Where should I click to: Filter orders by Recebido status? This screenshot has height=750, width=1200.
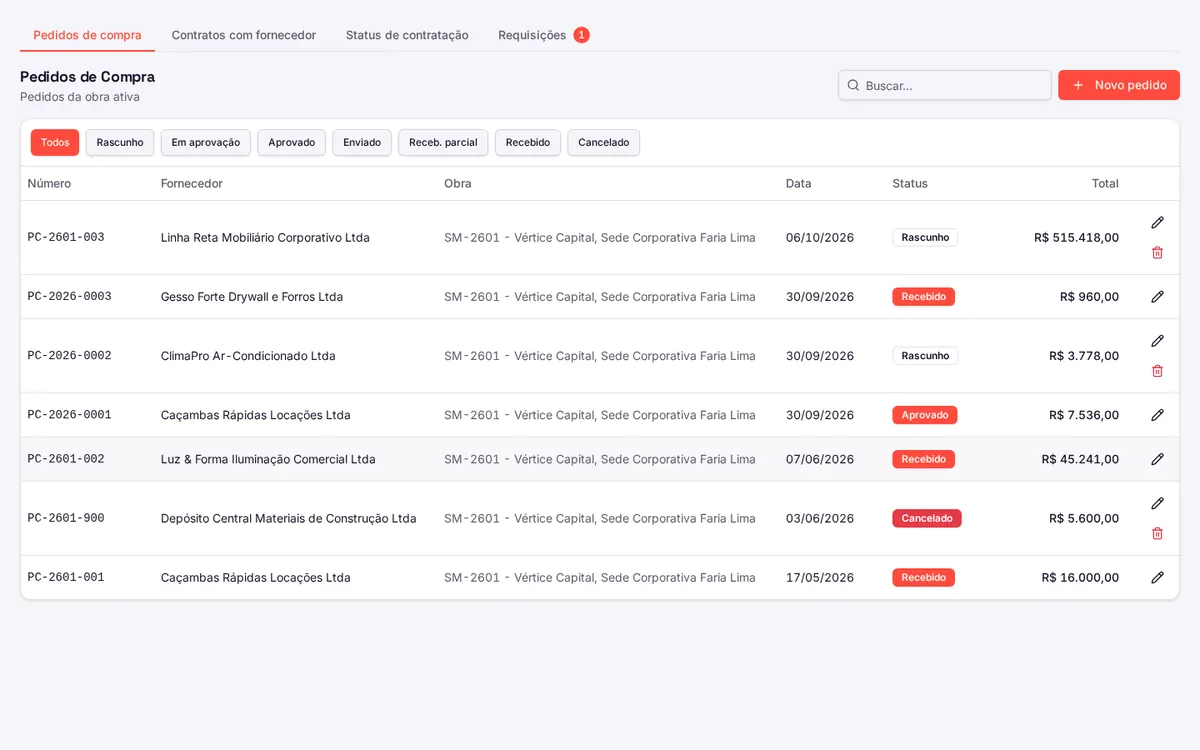(528, 142)
